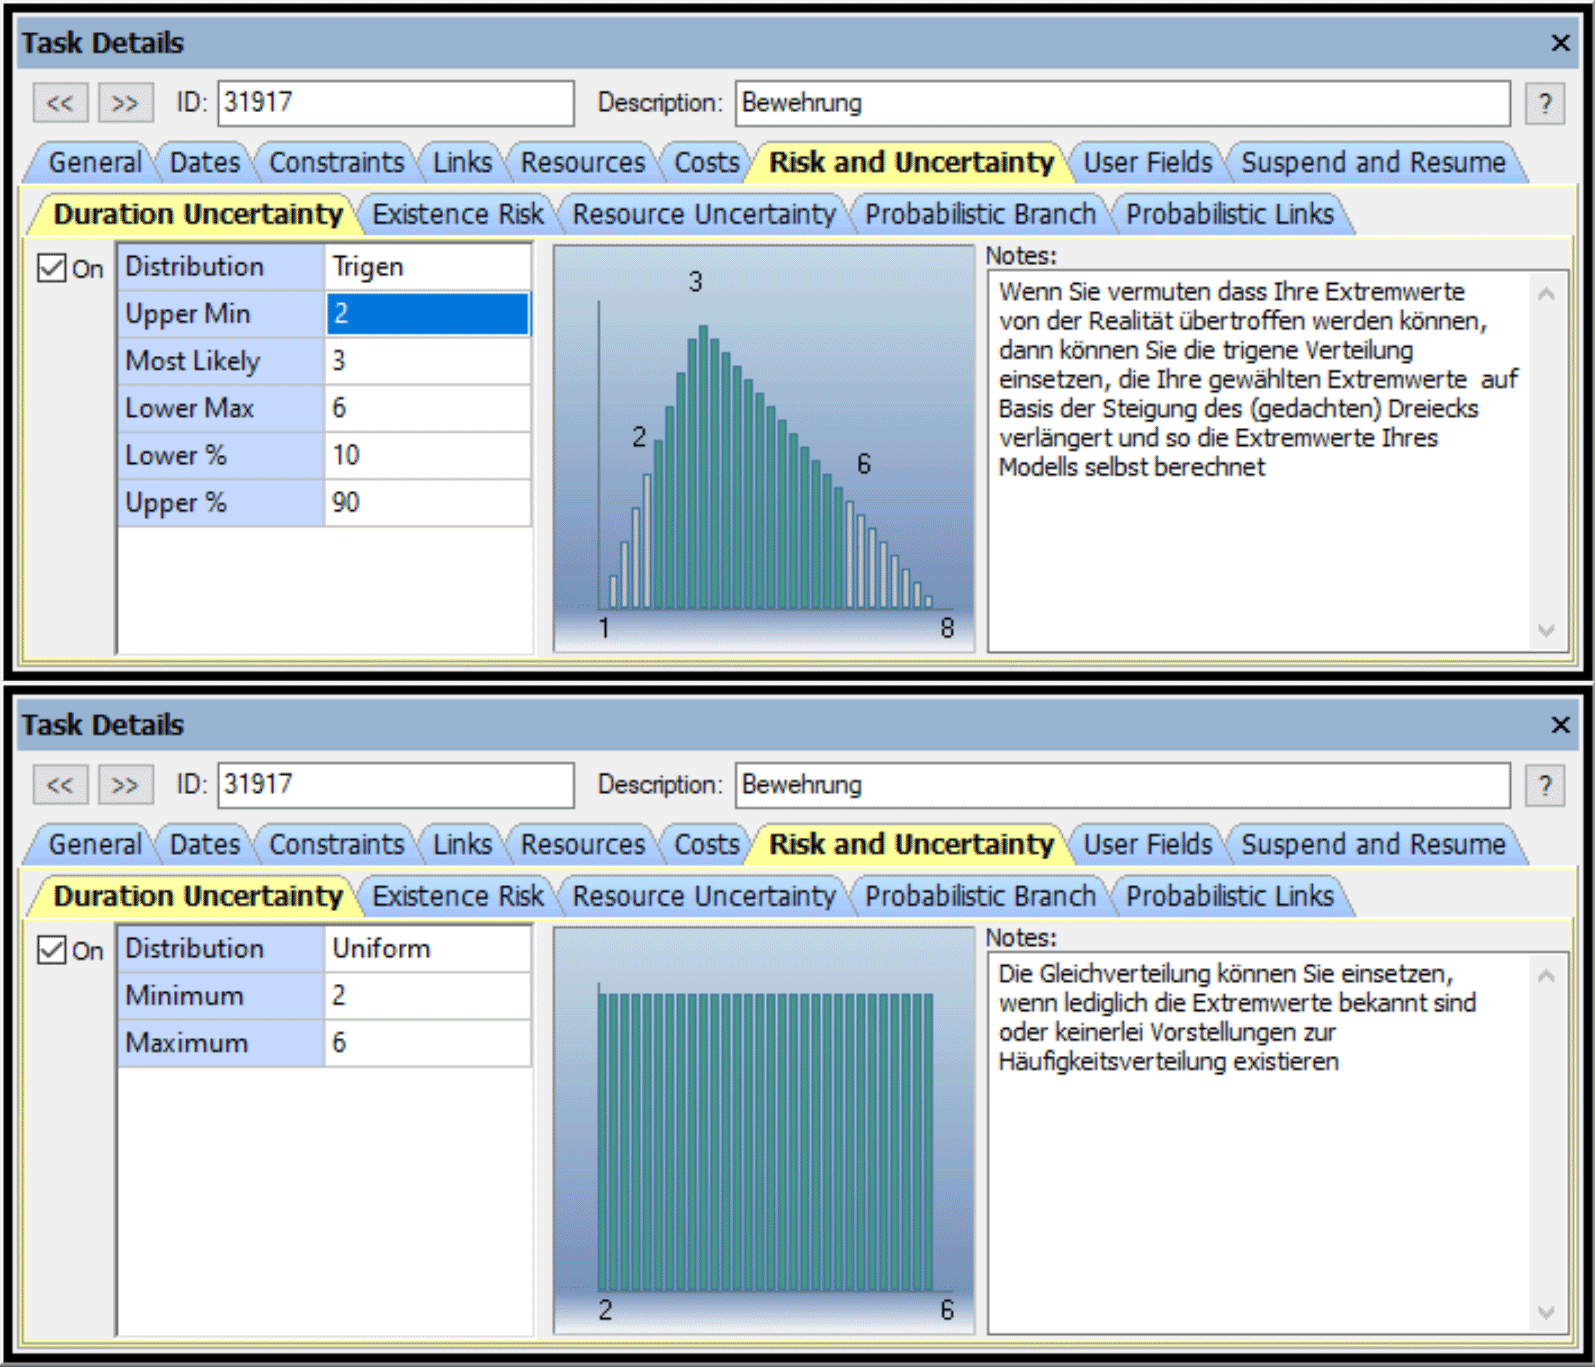This screenshot has width=1595, height=1367.
Task: Open help button in Trigen distribution dialog
Action: coord(1544,103)
